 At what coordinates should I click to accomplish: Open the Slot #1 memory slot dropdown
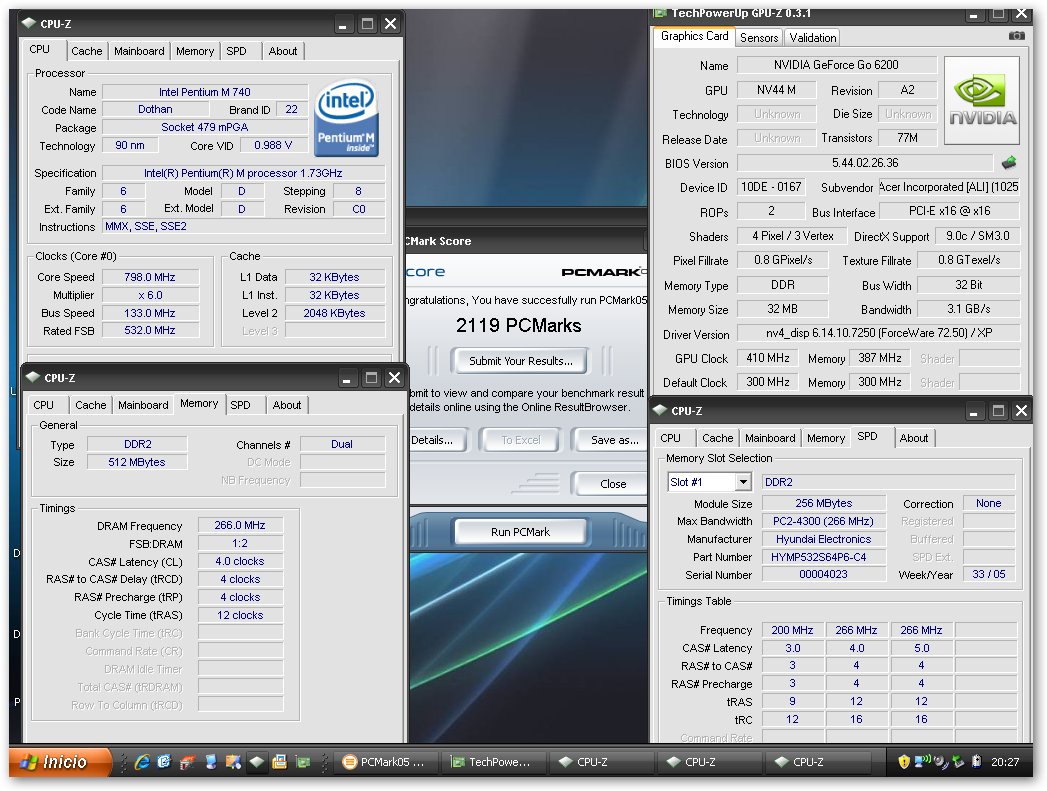(x=743, y=482)
